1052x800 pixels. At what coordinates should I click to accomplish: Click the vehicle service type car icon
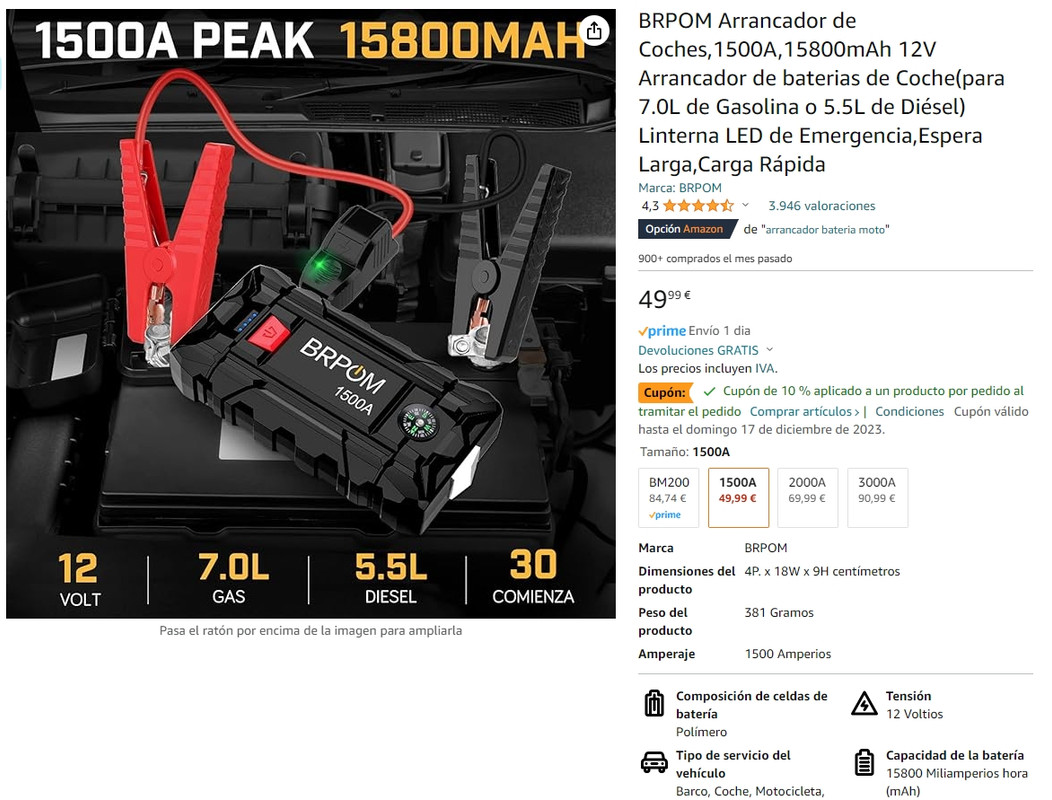(654, 762)
